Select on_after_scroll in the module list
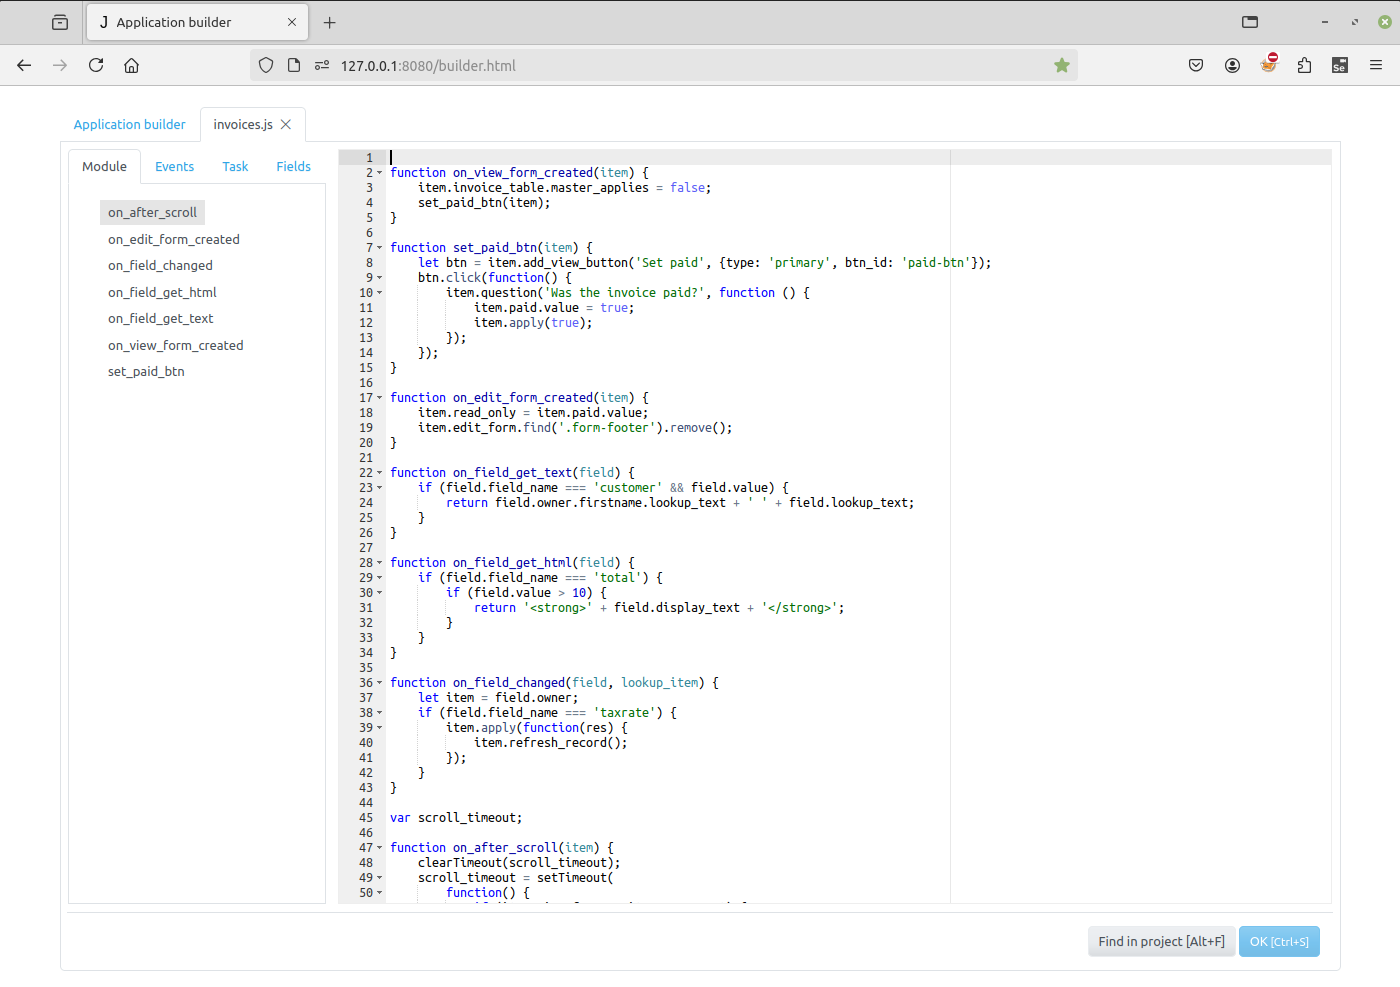The height and width of the screenshot is (987, 1400). point(152,212)
